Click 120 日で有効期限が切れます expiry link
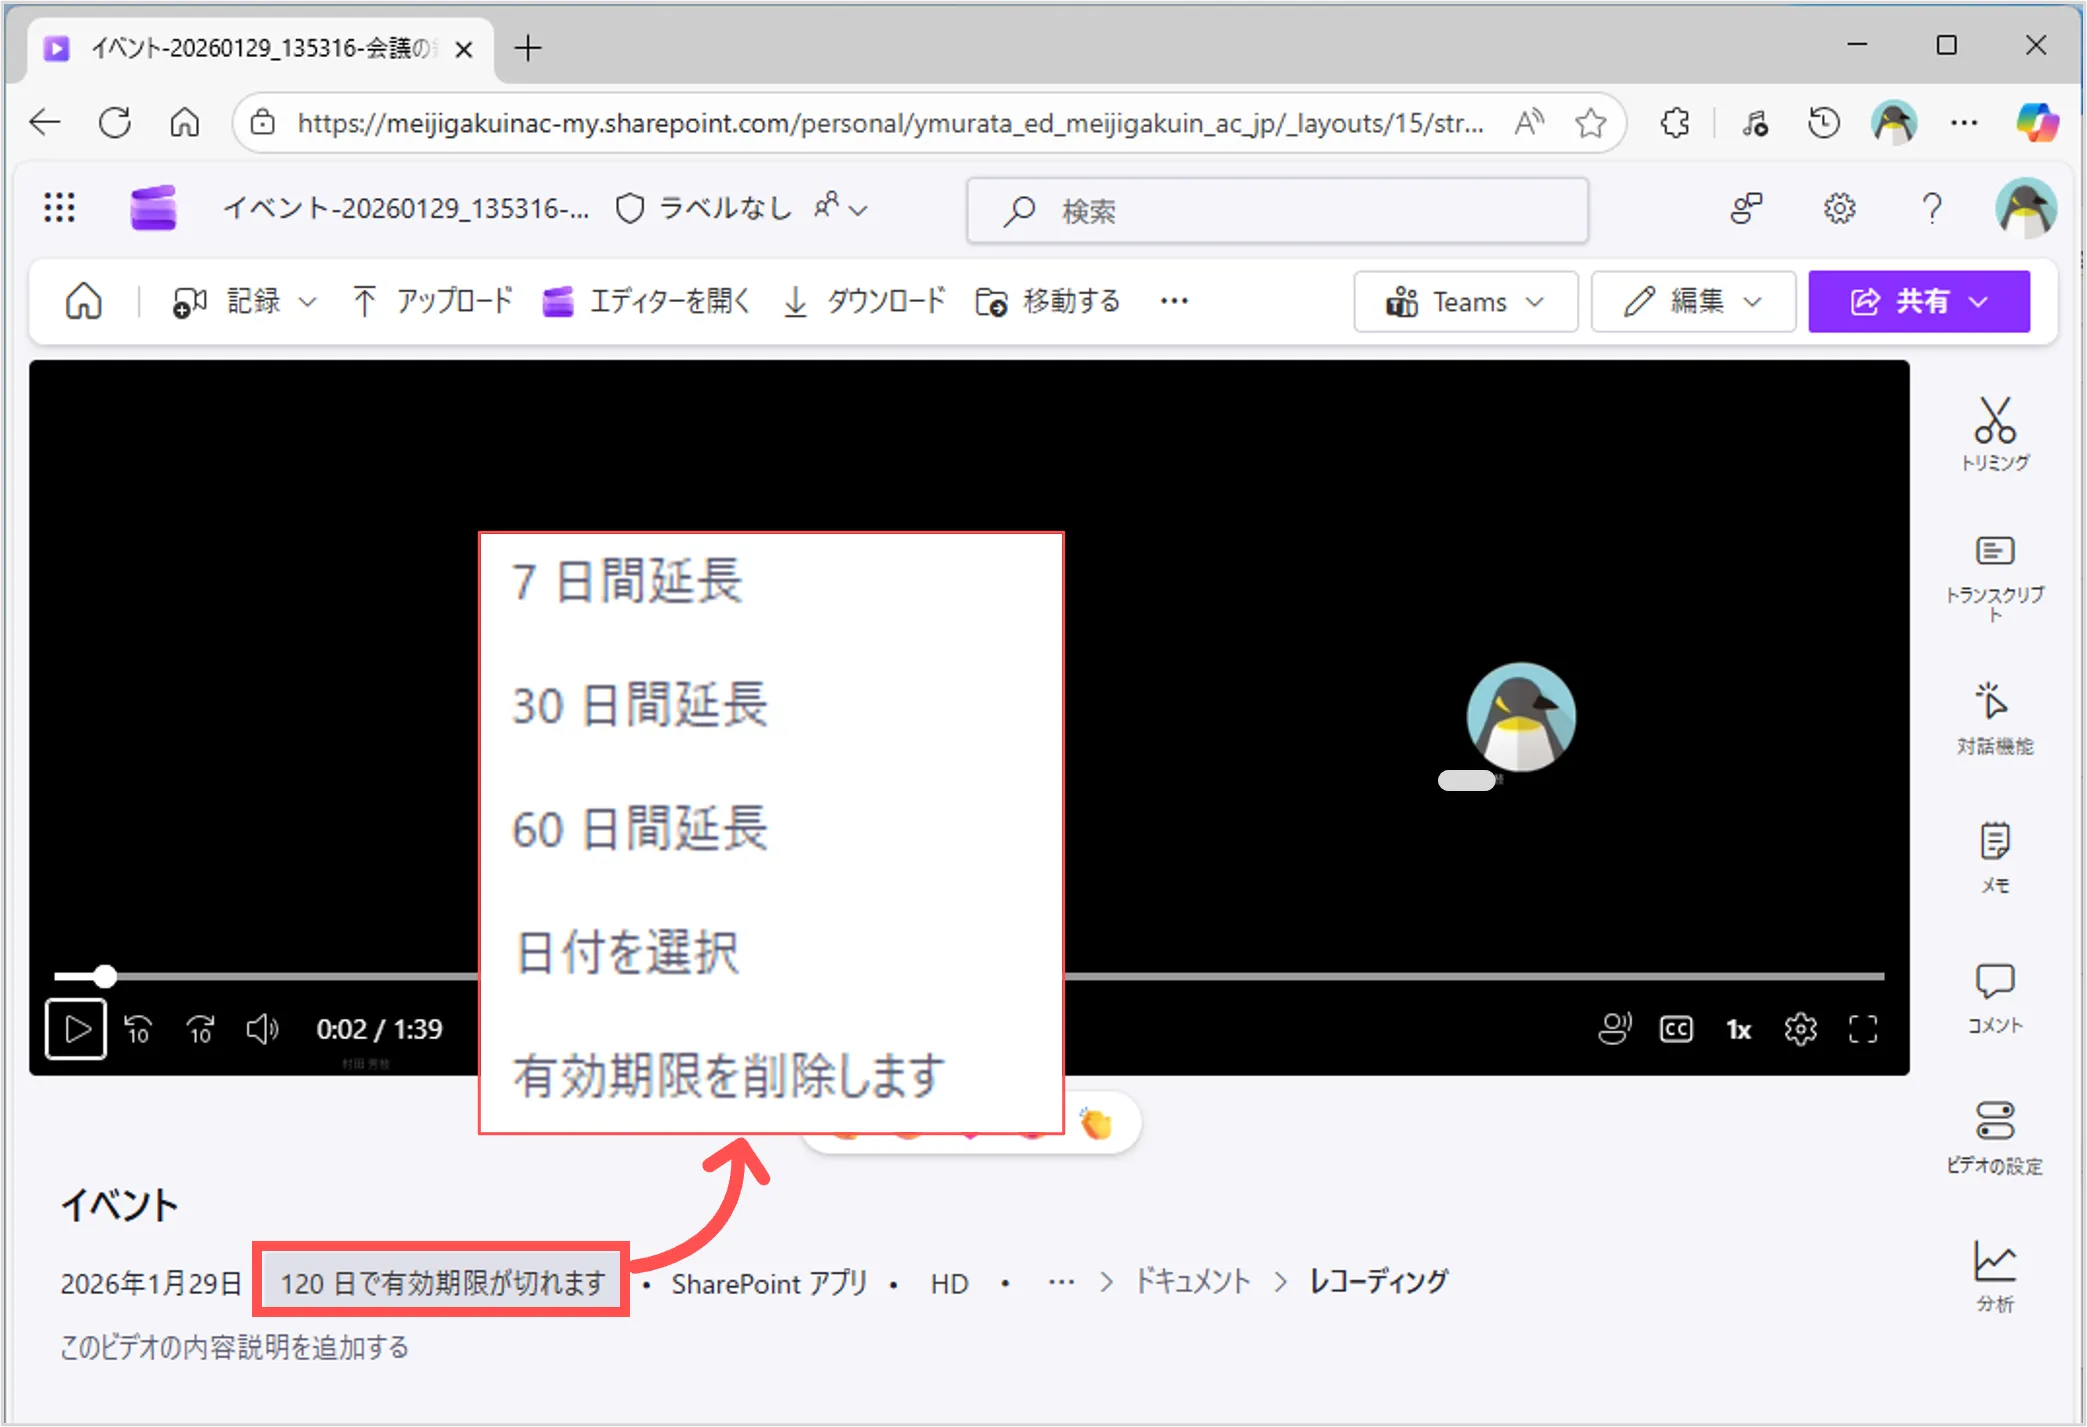2087x1427 pixels. [441, 1282]
